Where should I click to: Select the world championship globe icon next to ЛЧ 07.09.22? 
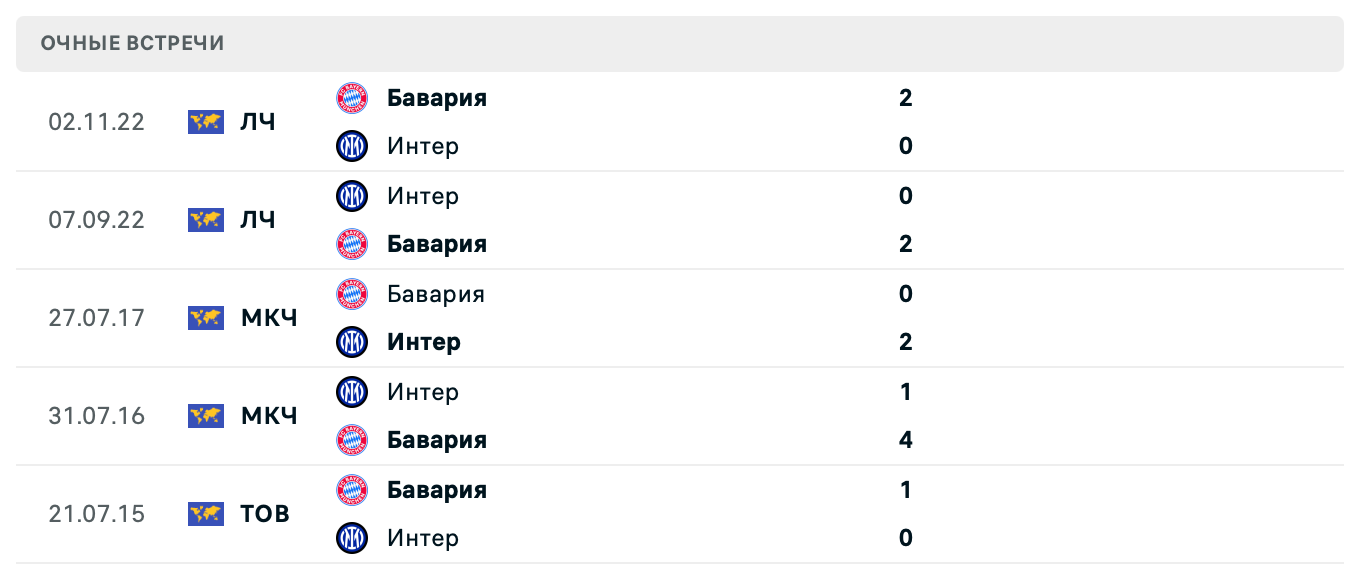pyautogui.click(x=205, y=220)
